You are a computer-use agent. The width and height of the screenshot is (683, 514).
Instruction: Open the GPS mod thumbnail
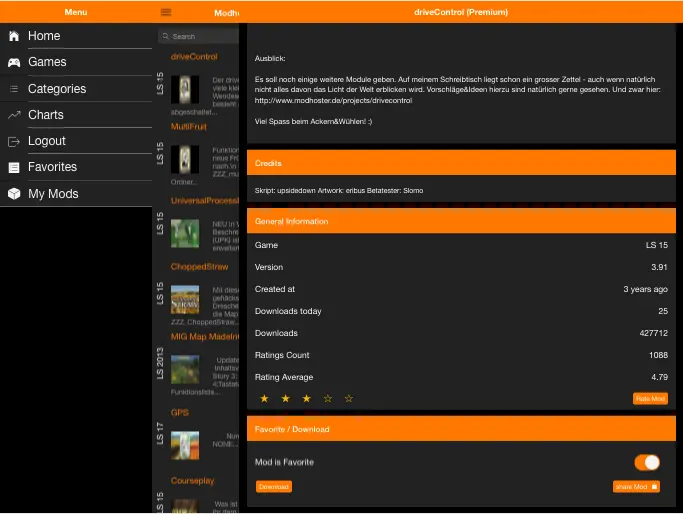point(184,444)
